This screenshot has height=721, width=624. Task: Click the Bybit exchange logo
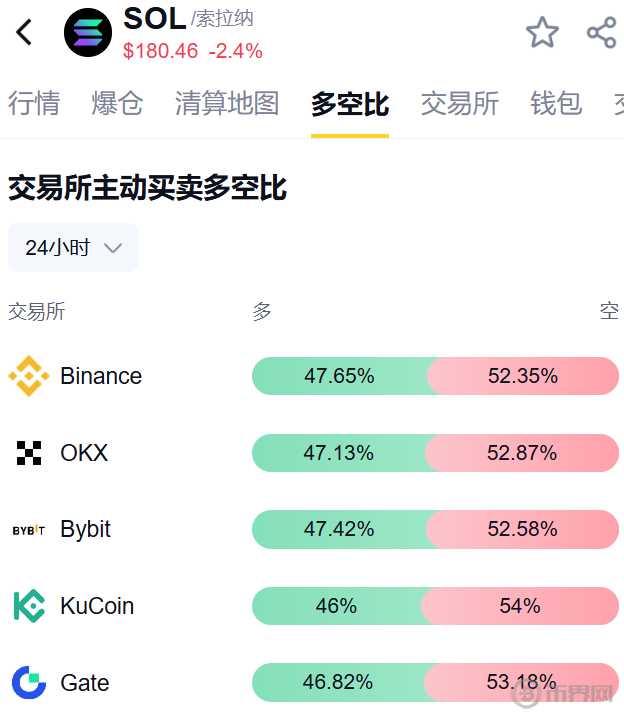tap(29, 530)
